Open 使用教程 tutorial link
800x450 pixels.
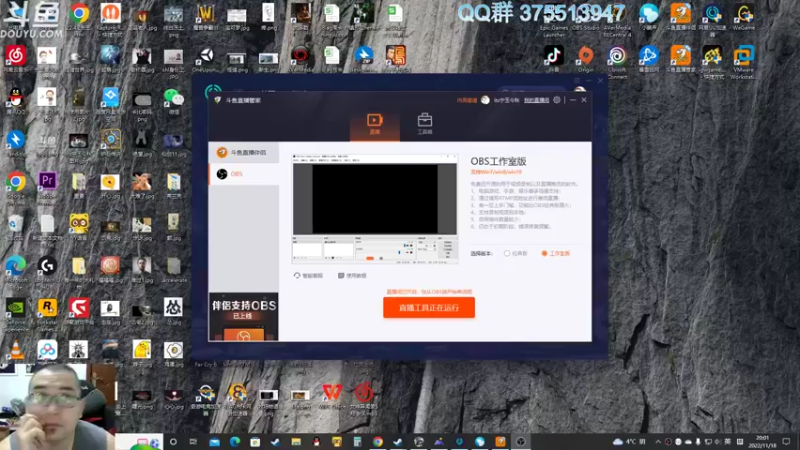[x=352, y=276]
